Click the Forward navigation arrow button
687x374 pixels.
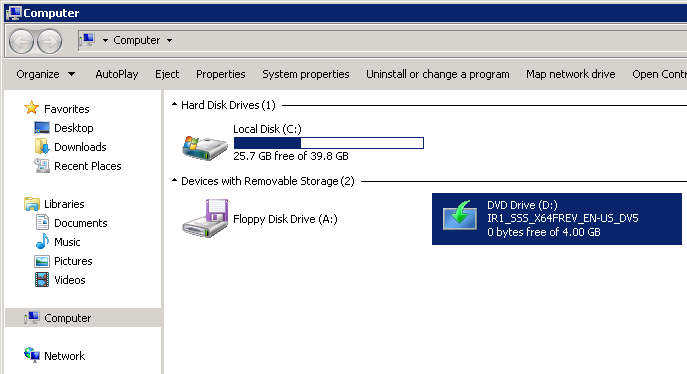(x=50, y=41)
